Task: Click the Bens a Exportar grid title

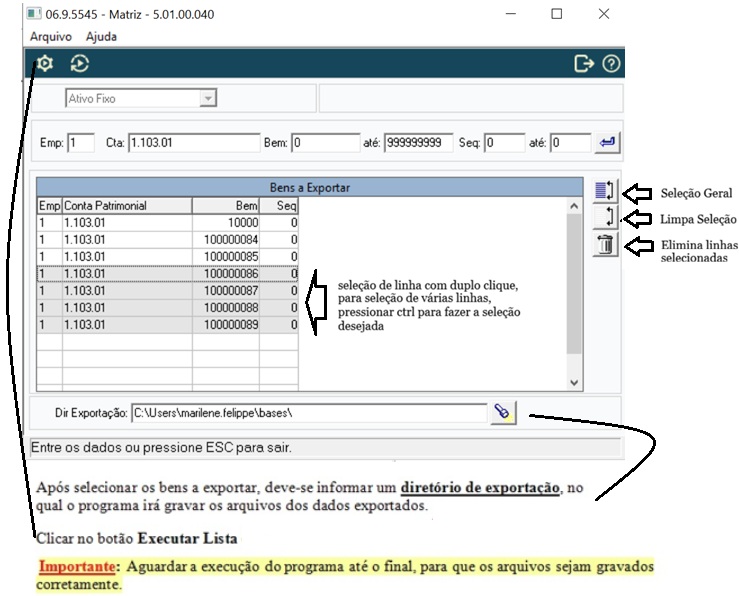Action: (x=310, y=188)
